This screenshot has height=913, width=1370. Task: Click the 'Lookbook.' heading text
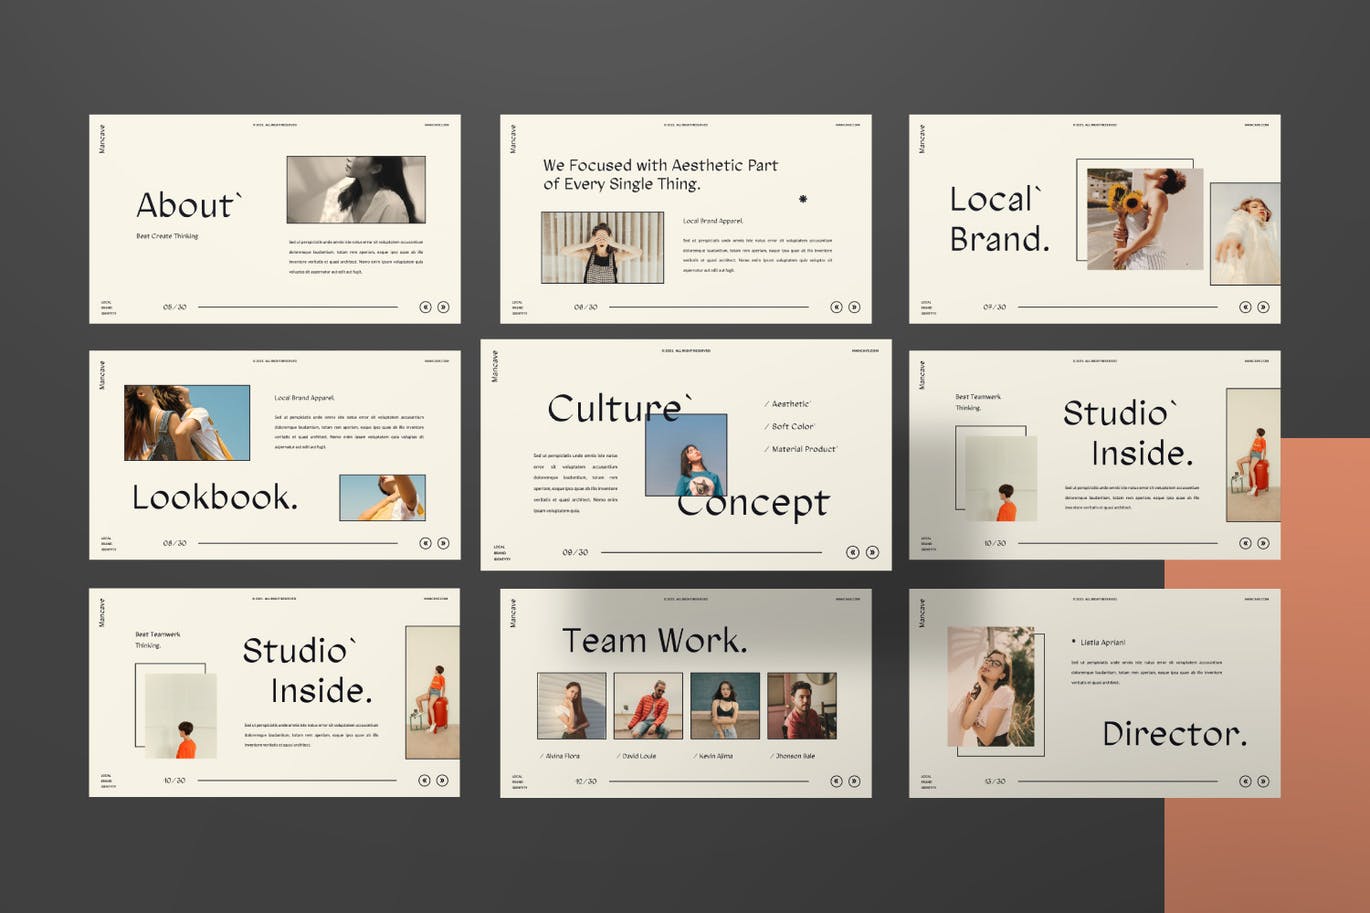coord(215,497)
